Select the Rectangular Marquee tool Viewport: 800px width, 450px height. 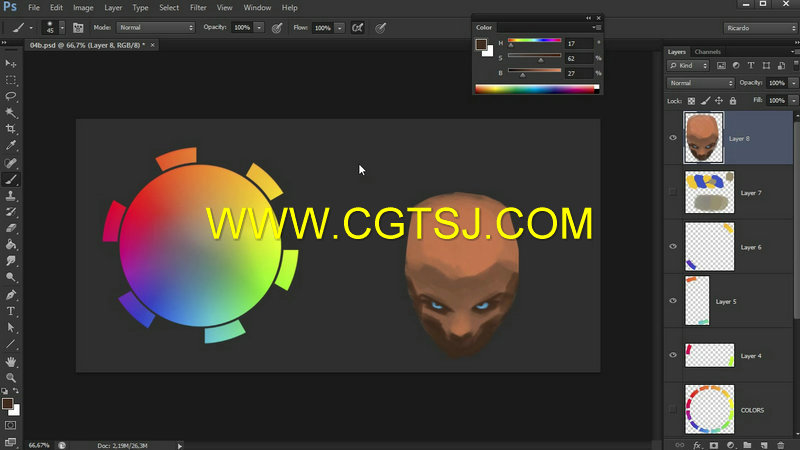pos(11,80)
